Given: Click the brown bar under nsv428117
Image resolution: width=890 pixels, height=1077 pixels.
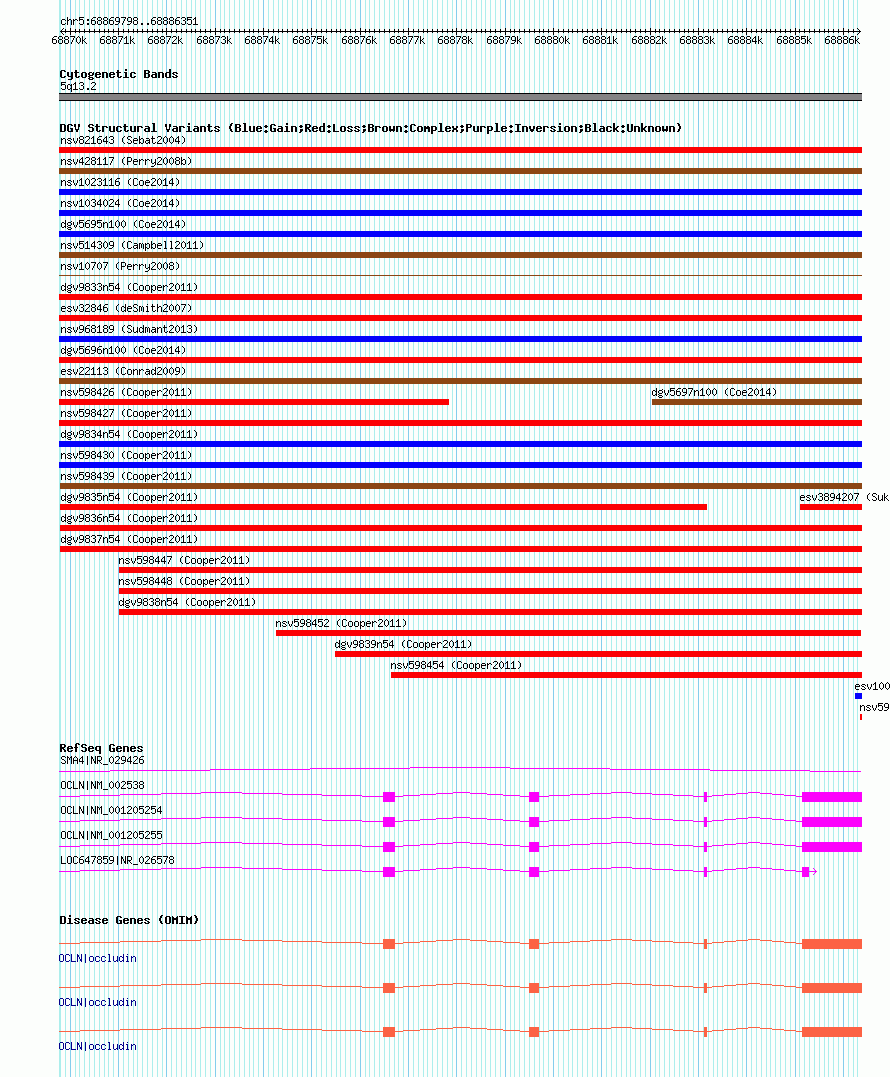Looking at the screenshot, I should [x=461, y=171].
